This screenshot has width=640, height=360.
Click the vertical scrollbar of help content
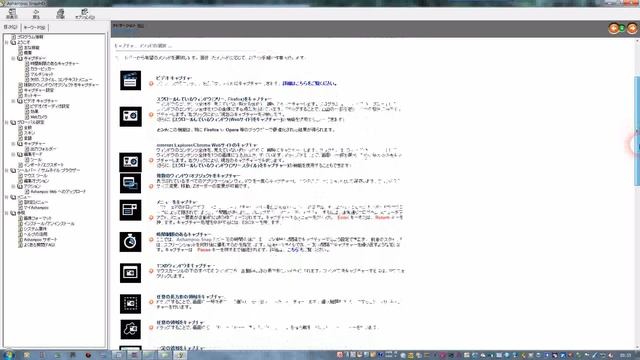coord(637,131)
